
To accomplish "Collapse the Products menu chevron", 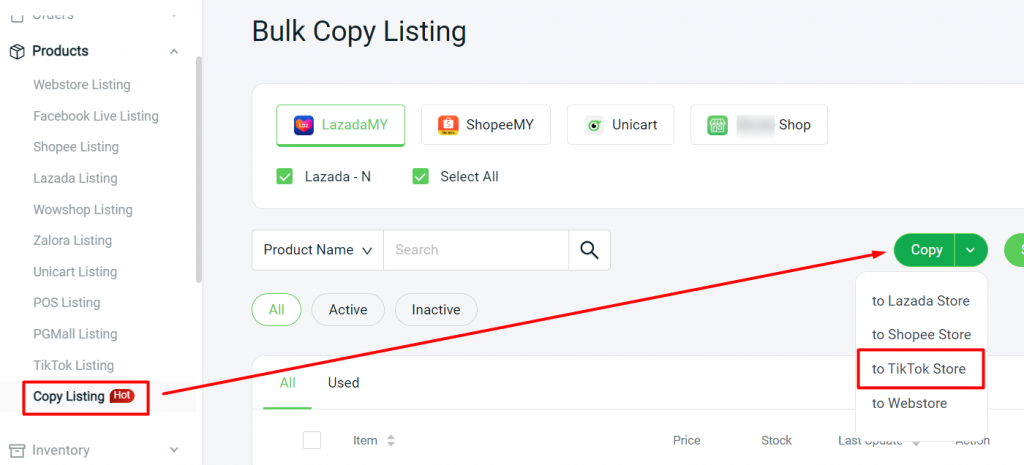I will click(174, 51).
